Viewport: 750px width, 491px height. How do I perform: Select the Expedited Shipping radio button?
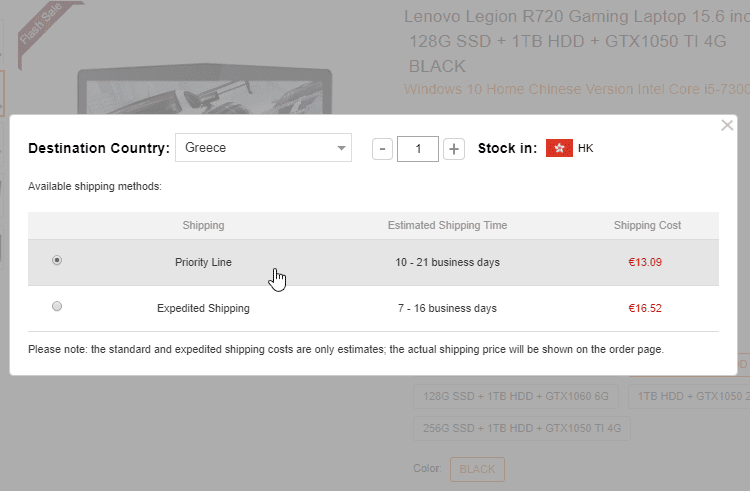click(57, 306)
